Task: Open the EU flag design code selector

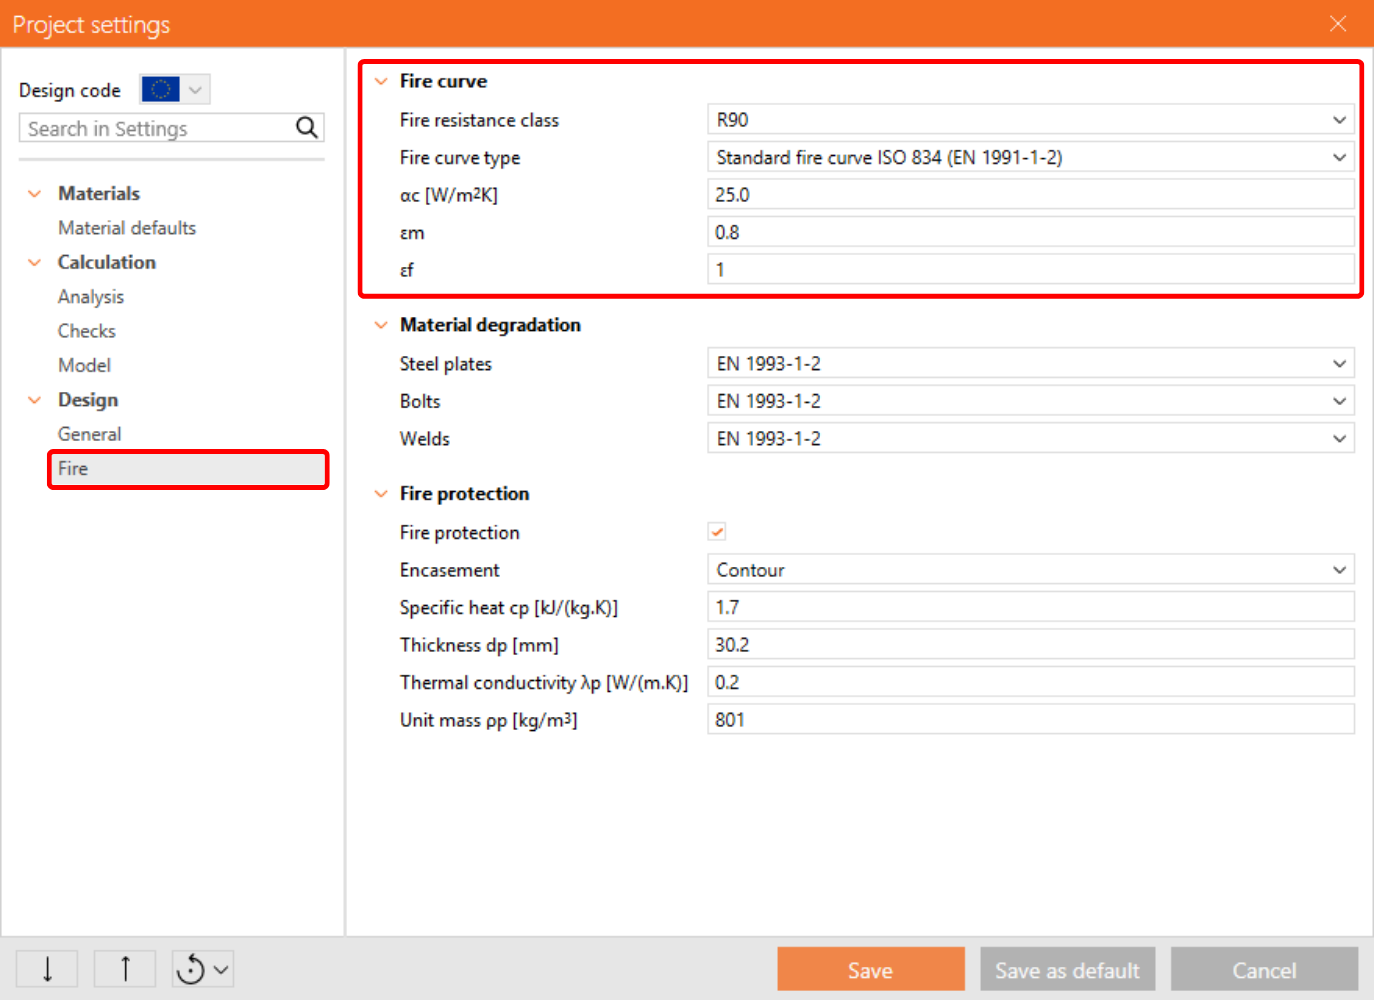Action: pos(175,90)
